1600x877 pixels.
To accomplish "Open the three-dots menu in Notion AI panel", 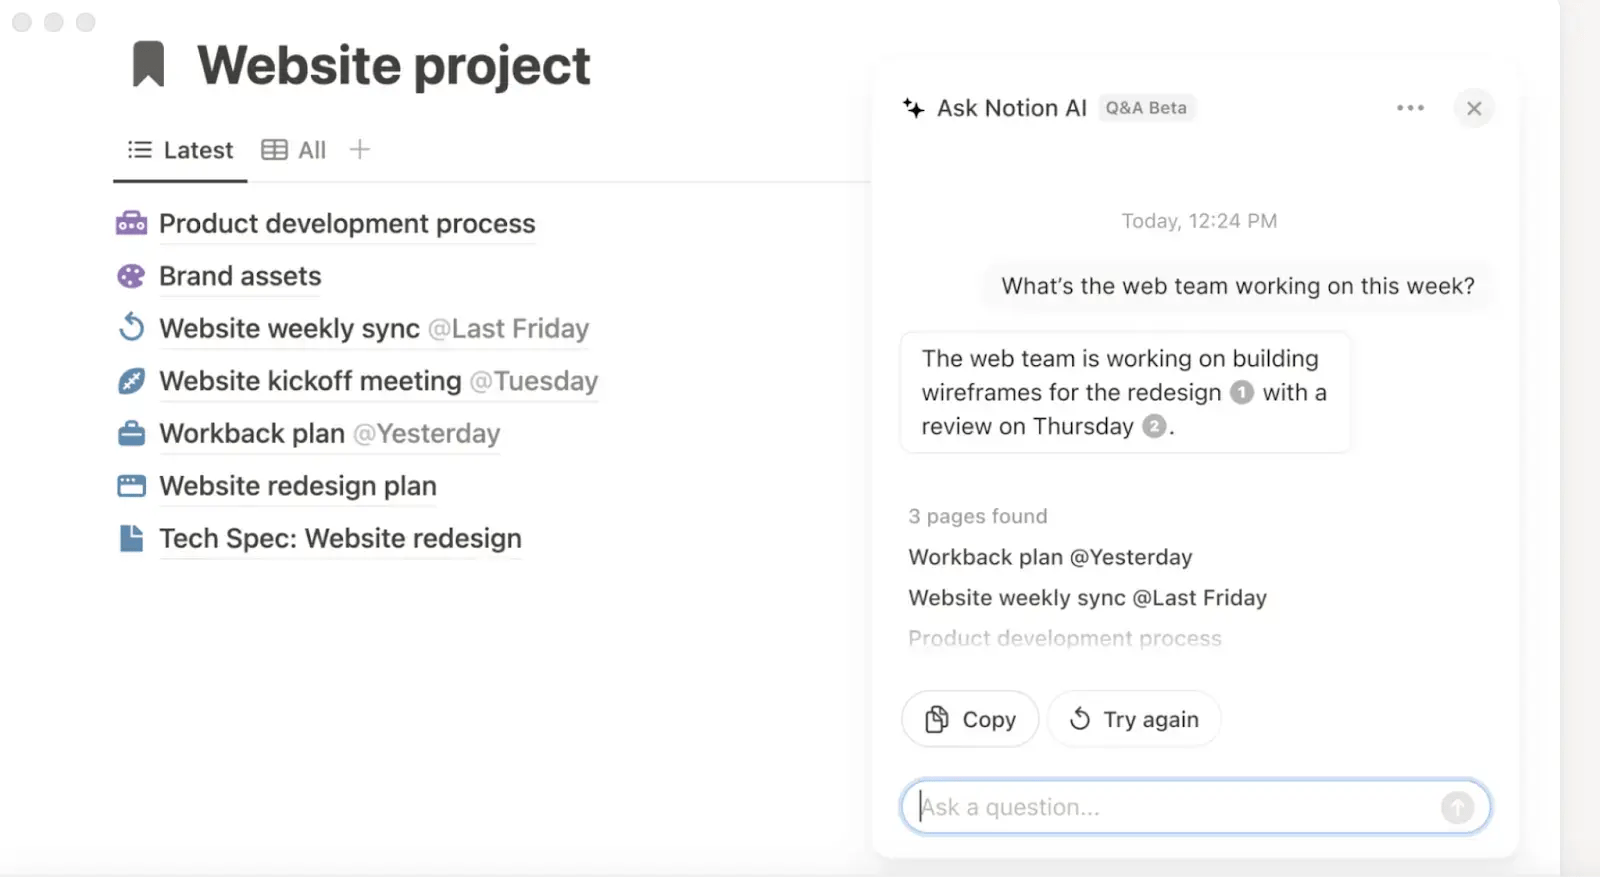I will (1410, 108).
